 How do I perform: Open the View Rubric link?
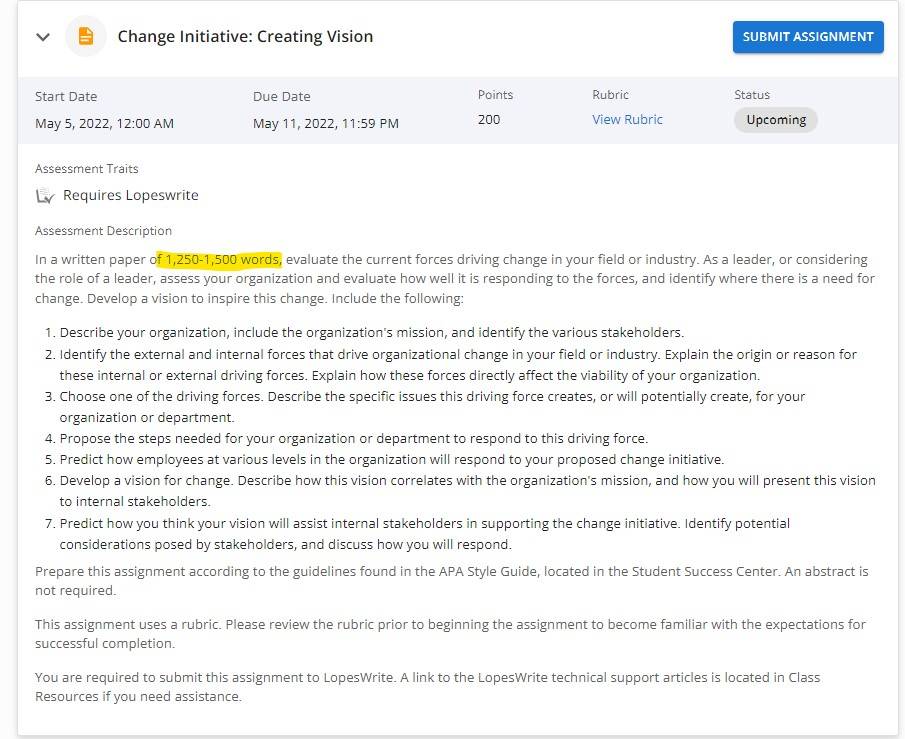627,120
